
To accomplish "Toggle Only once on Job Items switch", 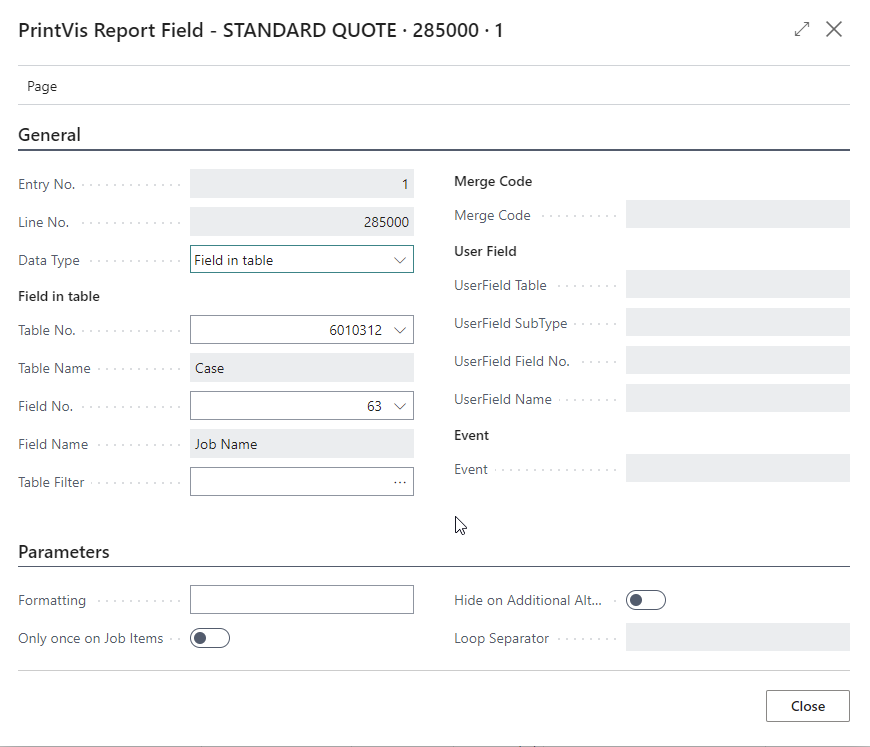I will (x=210, y=638).
